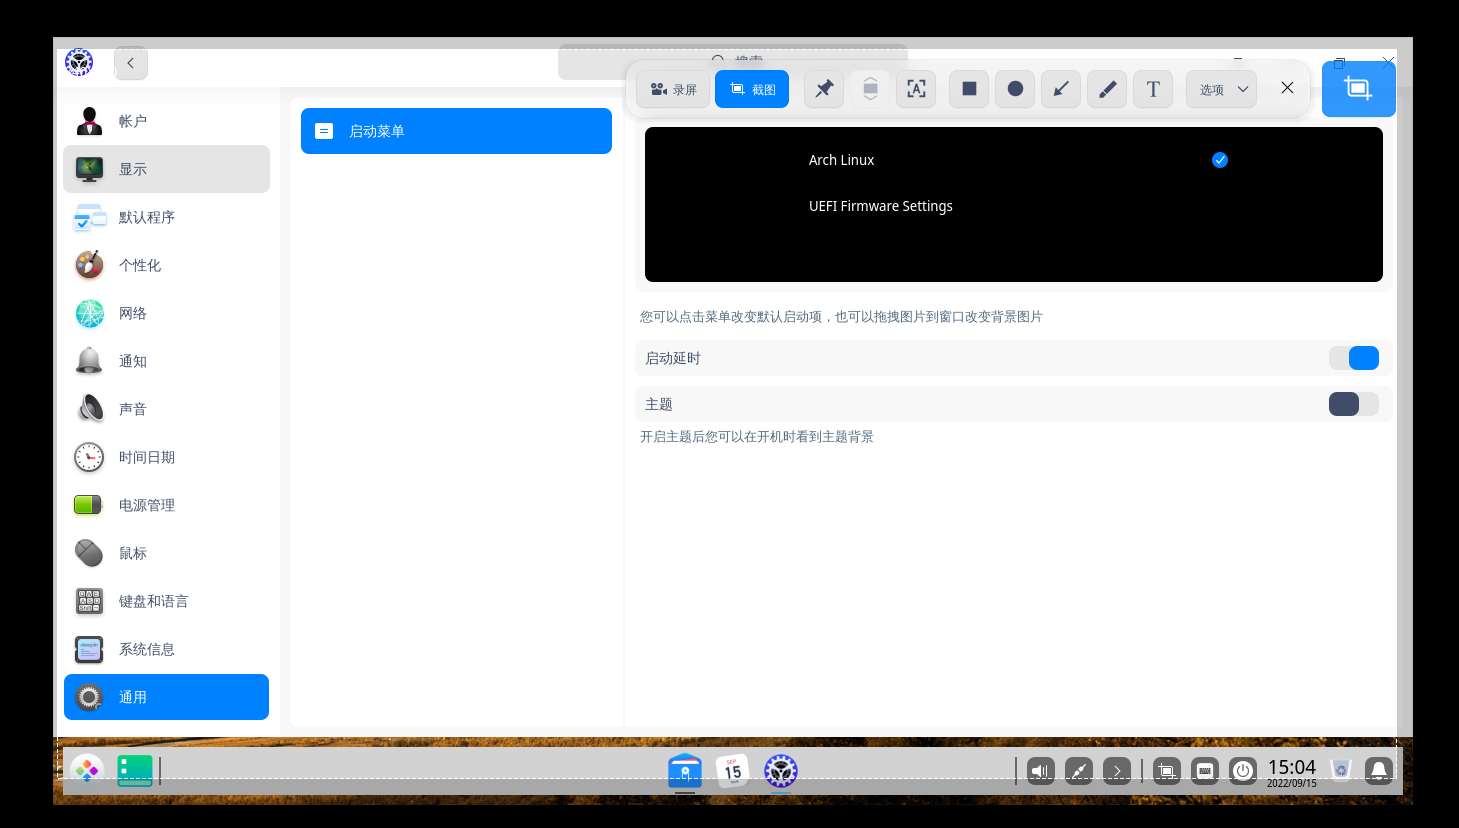Toggle the 主题 switch
1459x828 pixels.
pyautogui.click(x=1354, y=404)
